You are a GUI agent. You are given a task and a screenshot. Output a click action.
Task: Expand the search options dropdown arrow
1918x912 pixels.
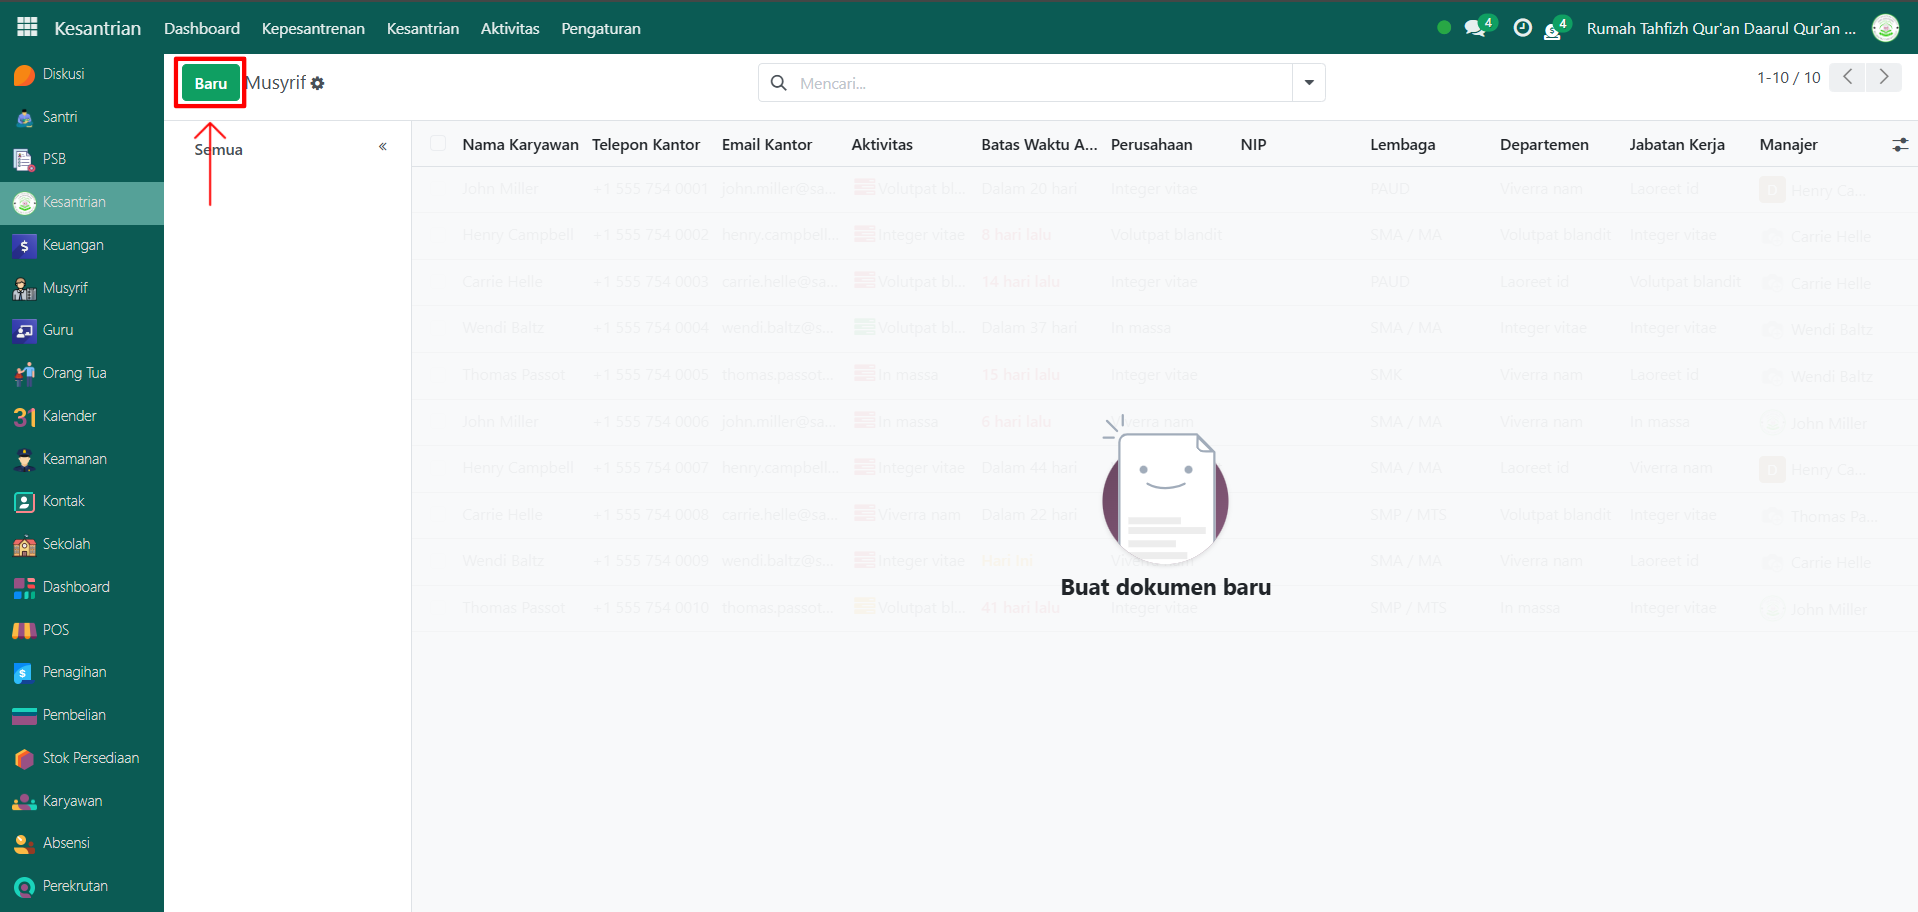point(1308,83)
